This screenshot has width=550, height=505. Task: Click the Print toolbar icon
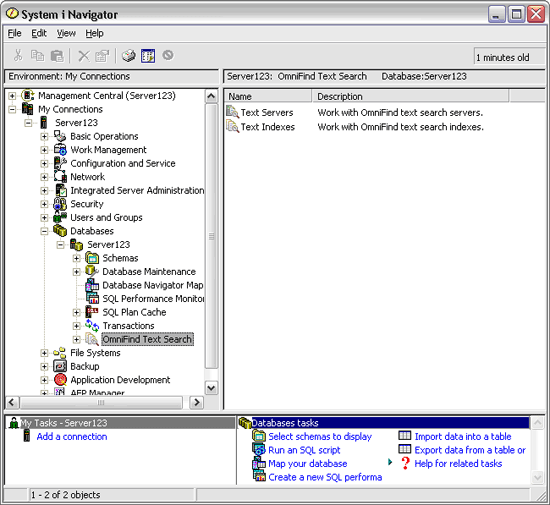129,56
